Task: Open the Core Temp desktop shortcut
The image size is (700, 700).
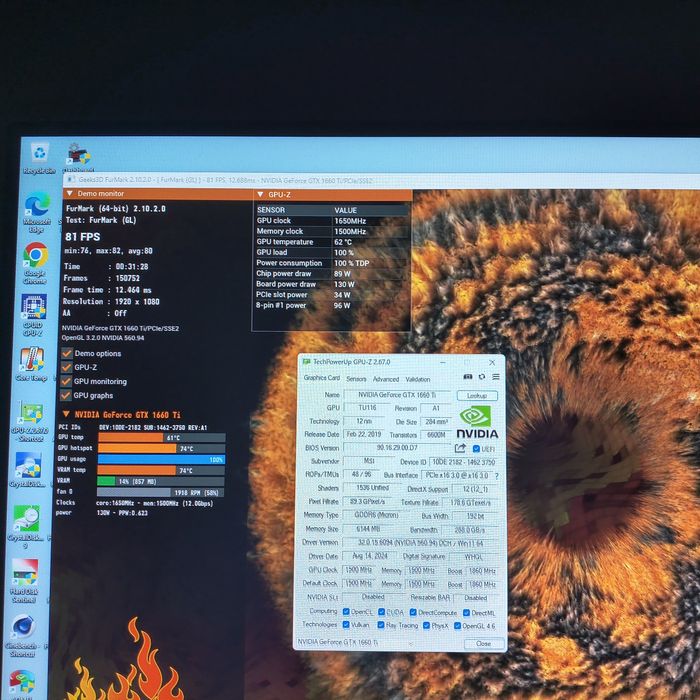Action: [31, 364]
